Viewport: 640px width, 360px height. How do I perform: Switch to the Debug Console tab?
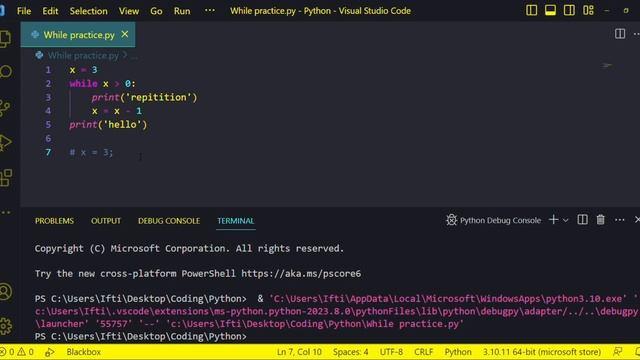pyautogui.click(x=169, y=221)
